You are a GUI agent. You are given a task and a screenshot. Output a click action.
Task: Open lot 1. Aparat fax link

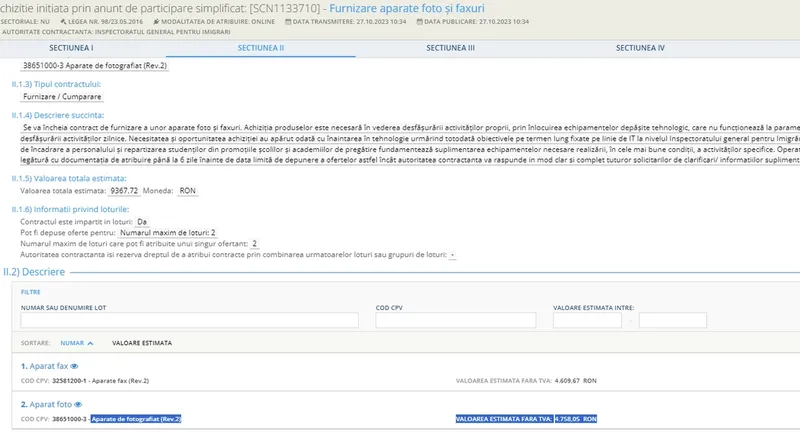pos(44,366)
